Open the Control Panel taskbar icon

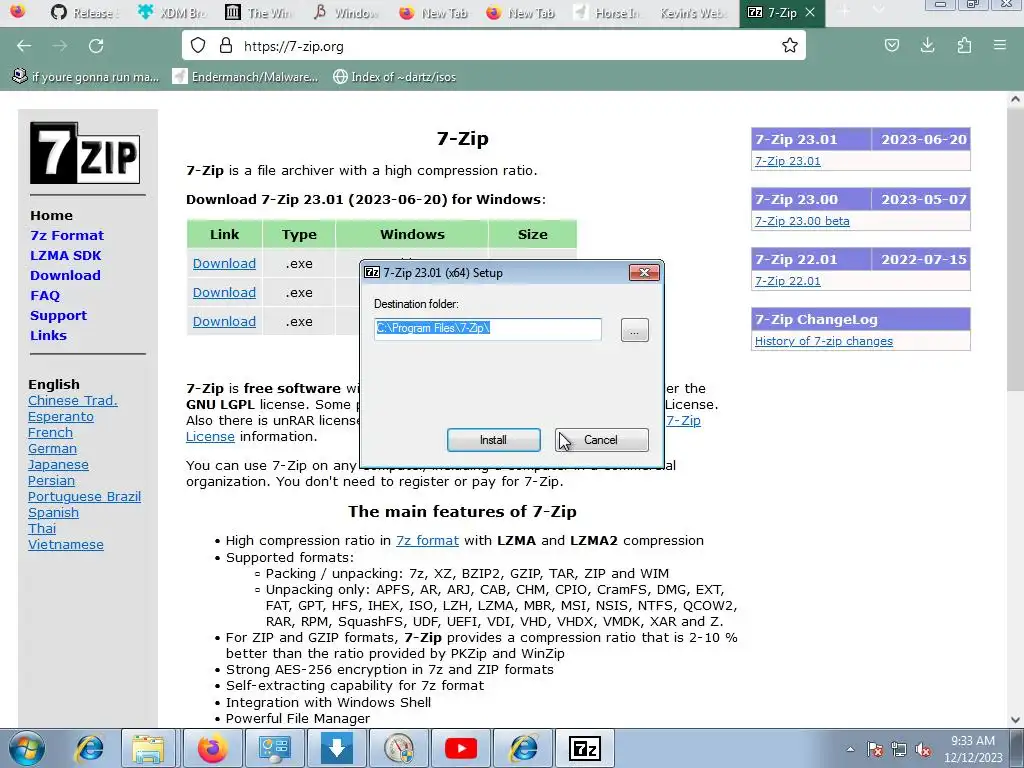point(275,748)
